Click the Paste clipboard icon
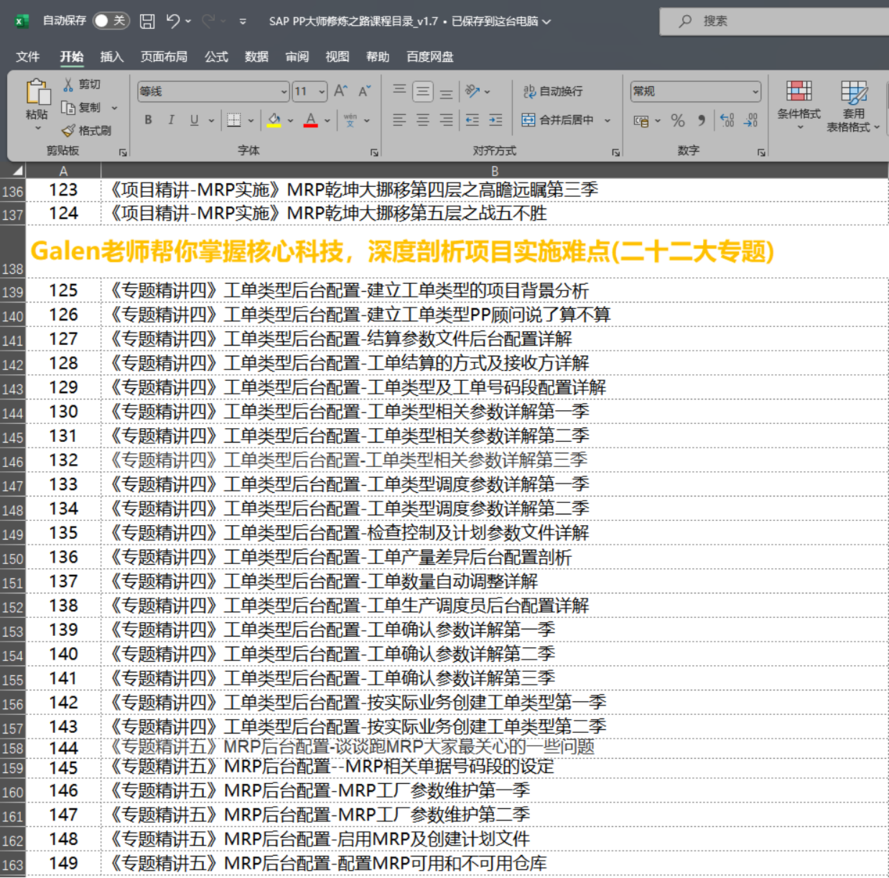Viewport: 889px width, 878px height. tap(37, 91)
